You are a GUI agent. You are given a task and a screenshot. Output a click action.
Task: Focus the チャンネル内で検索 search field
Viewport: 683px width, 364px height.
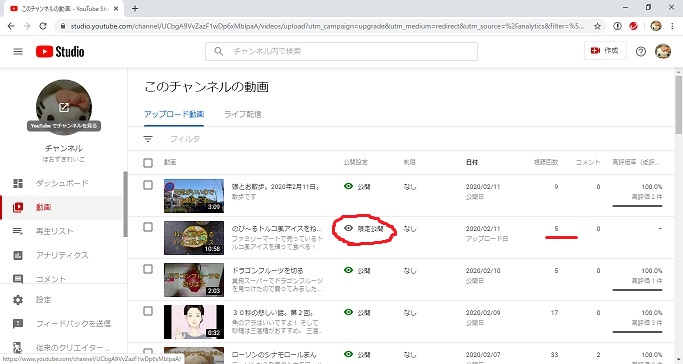(341, 51)
